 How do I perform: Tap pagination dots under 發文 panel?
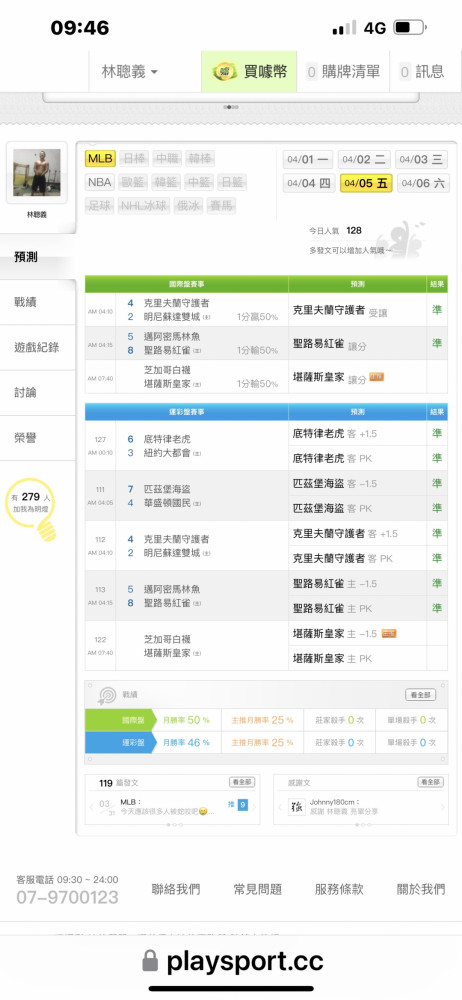click(x=172, y=825)
